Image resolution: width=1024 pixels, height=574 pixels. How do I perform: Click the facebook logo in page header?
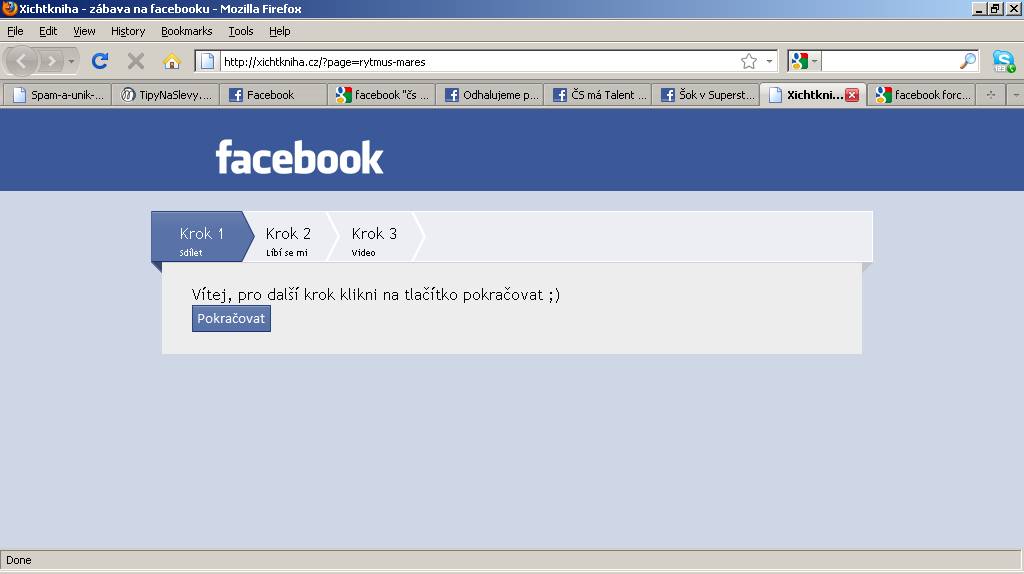(299, 157)
